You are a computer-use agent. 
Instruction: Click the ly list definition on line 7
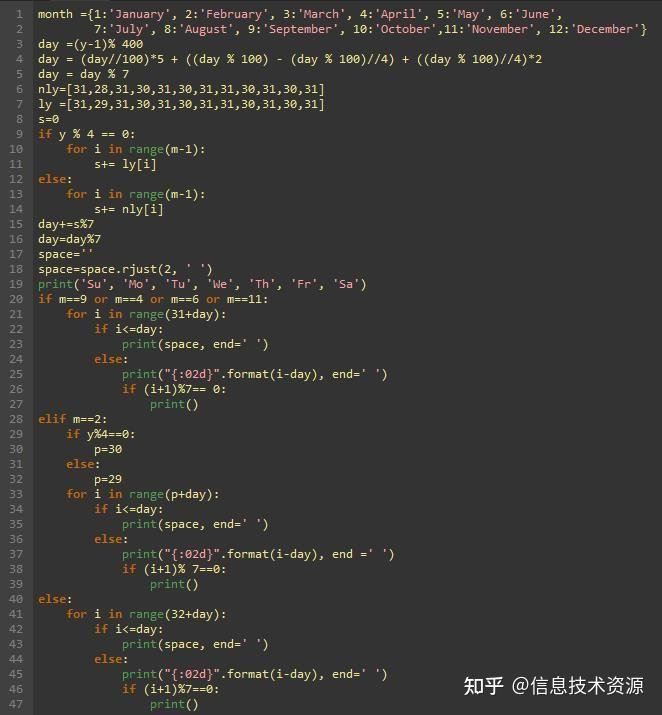181,104
